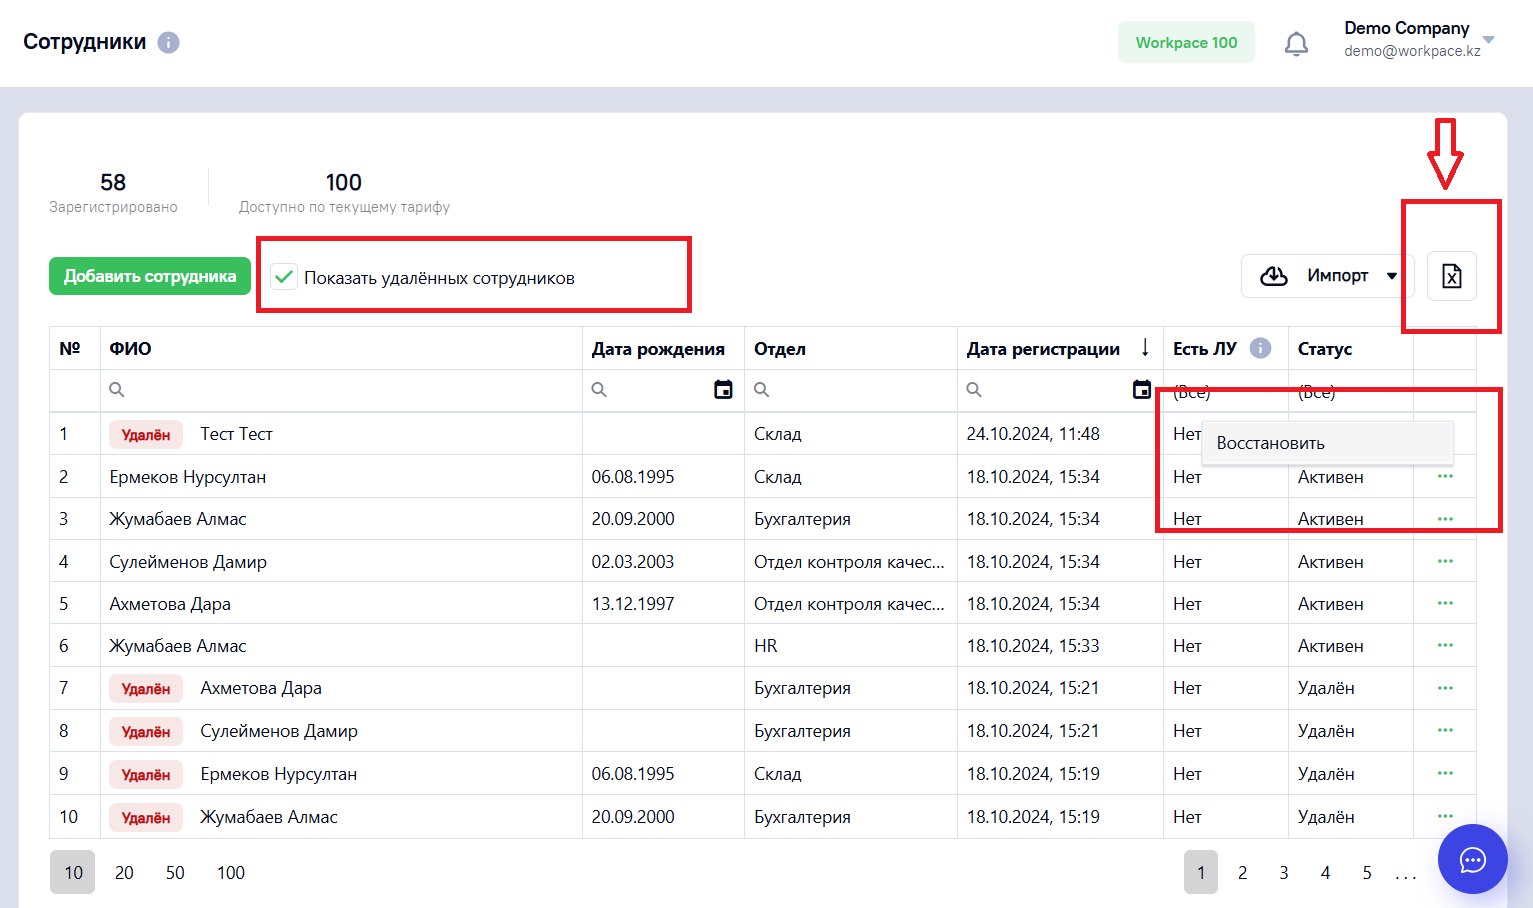The height and width of the screenshot is (908, 1533).
Task: Click info icon next to Сотрудники title
Action: [x=169, y=42]
